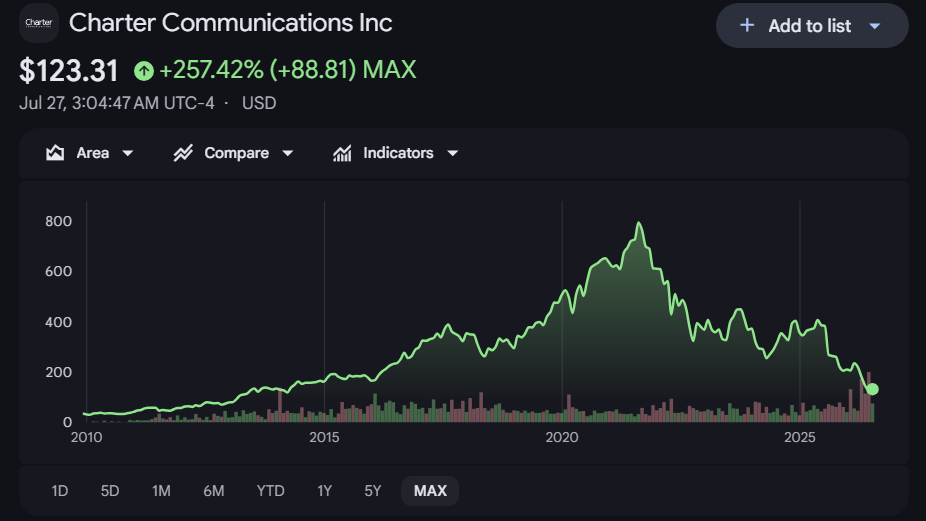Screen dimensions: 926x521
Task: Open the Compare dropdown arrow
Action: (x=288, y=153)
